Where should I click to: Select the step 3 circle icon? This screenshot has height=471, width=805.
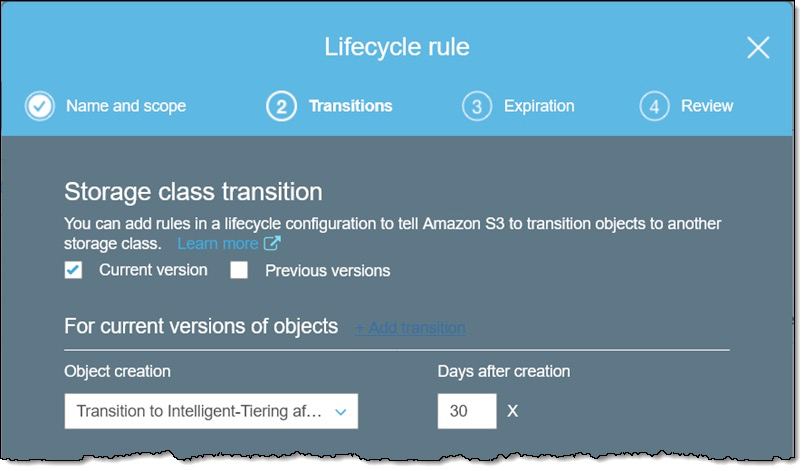(x=476, y=106)
